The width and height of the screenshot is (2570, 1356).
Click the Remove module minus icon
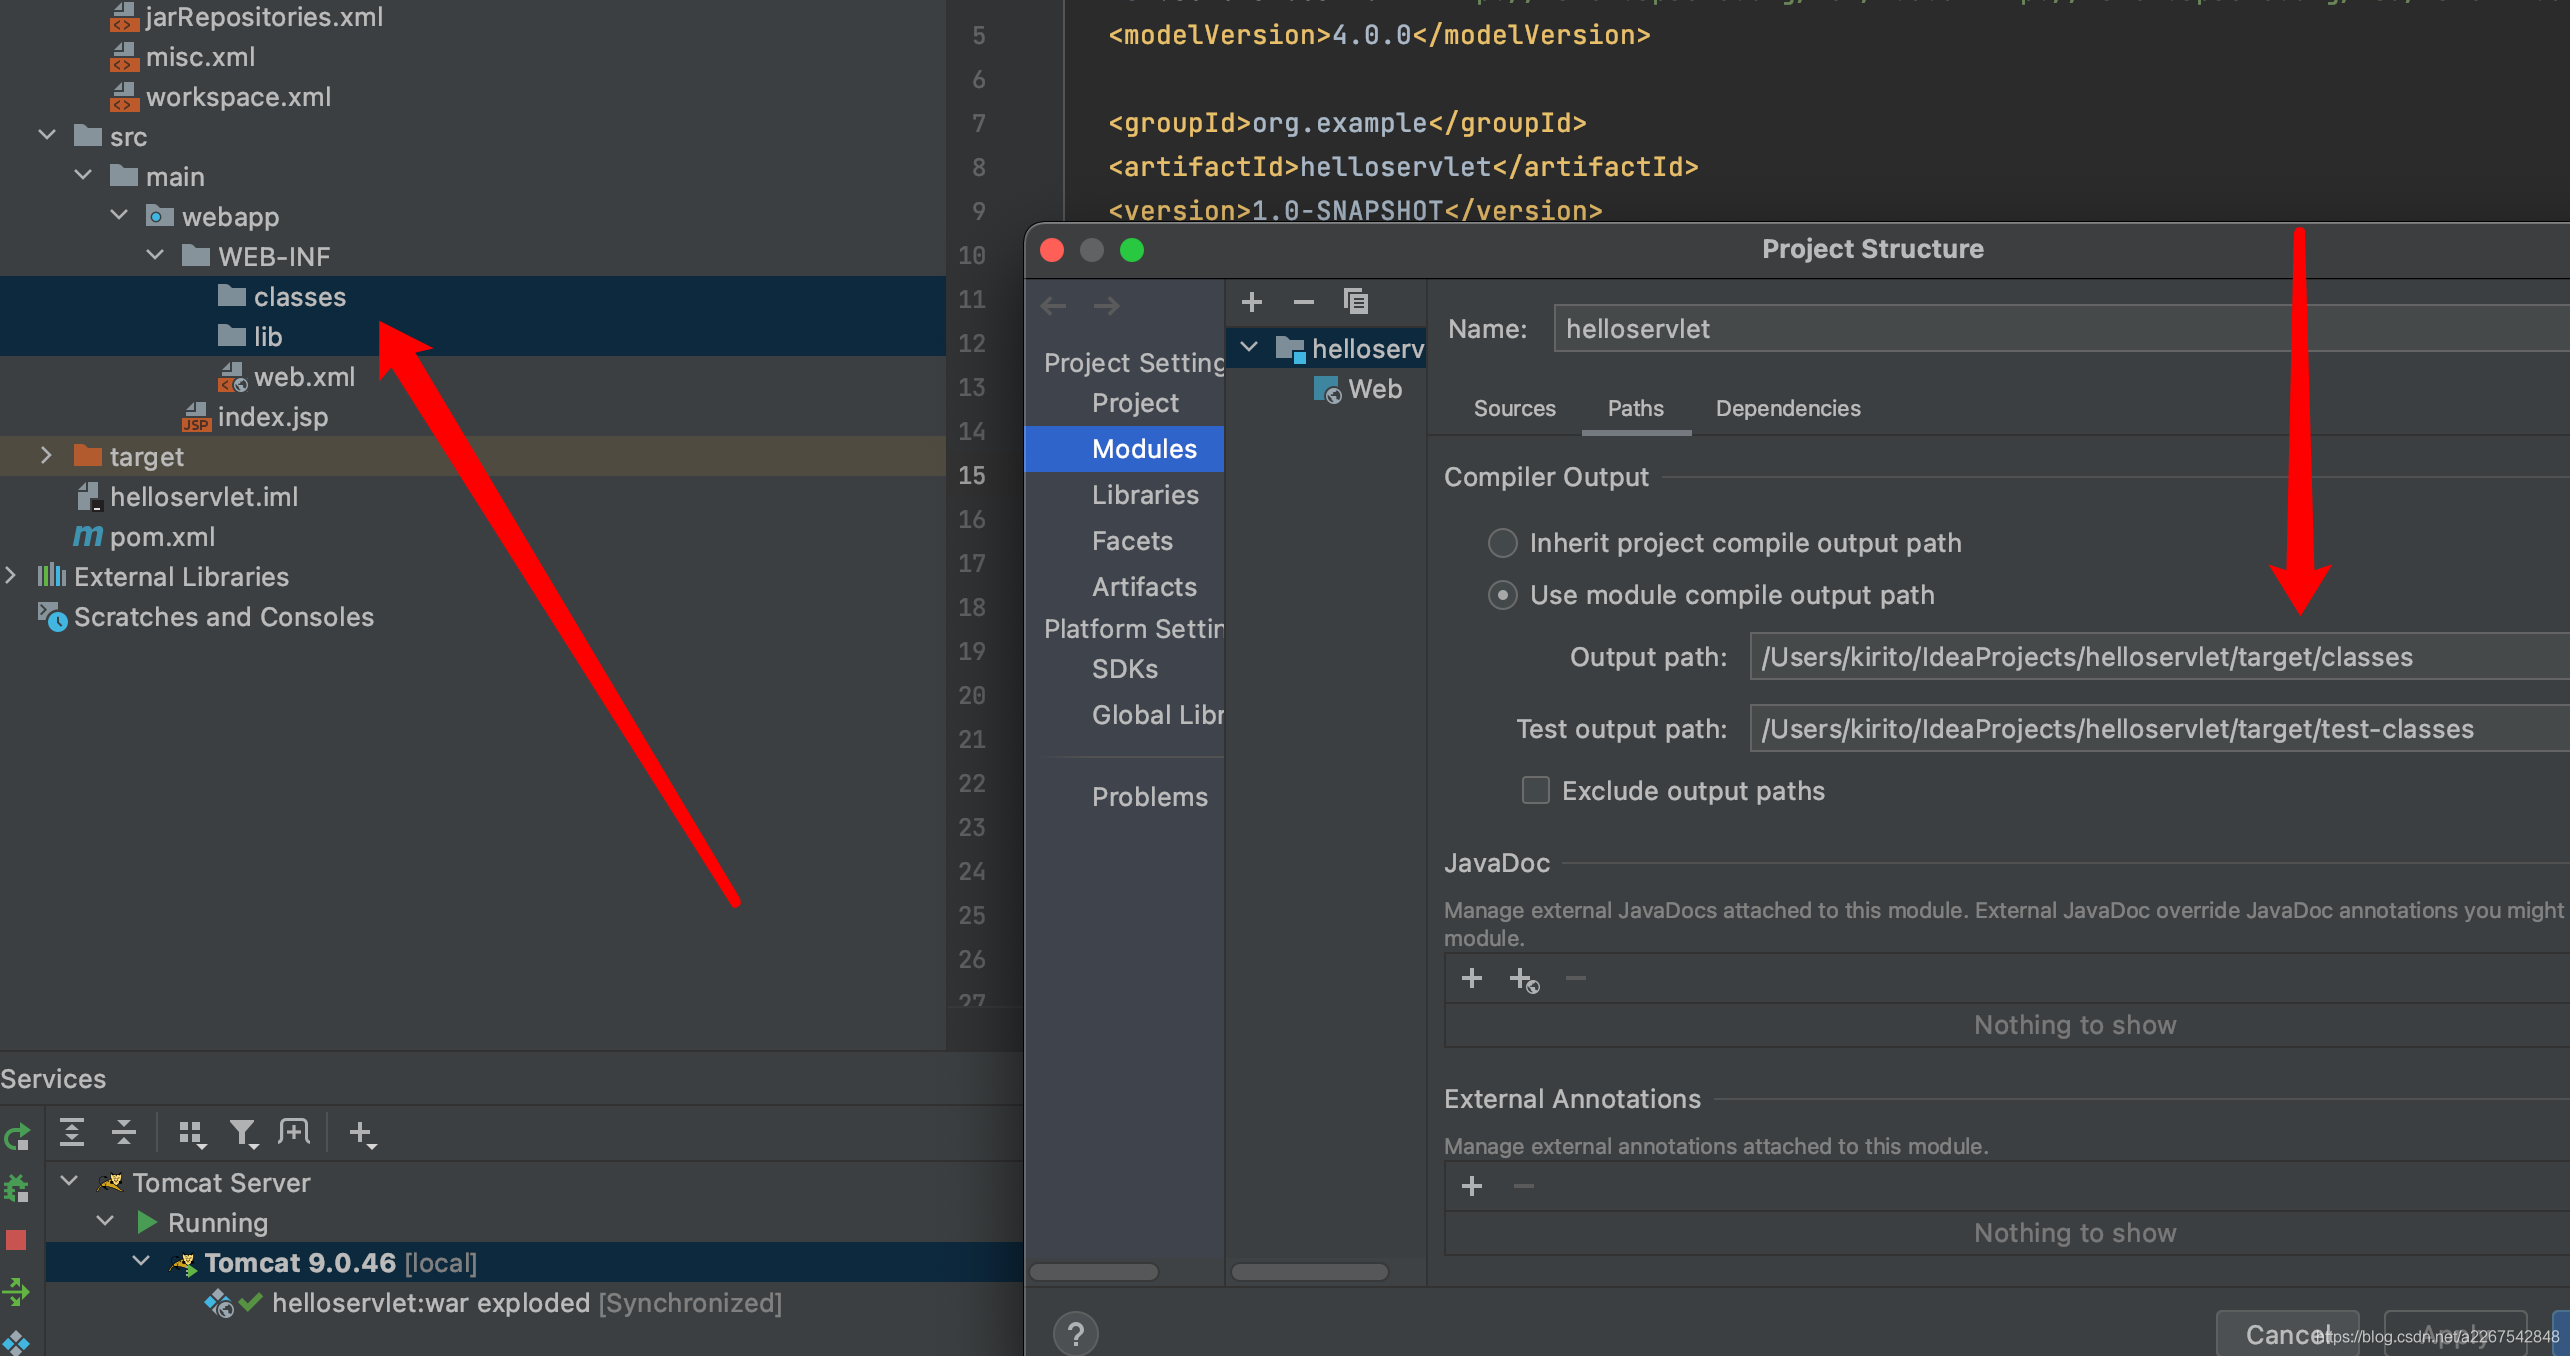1303,302
